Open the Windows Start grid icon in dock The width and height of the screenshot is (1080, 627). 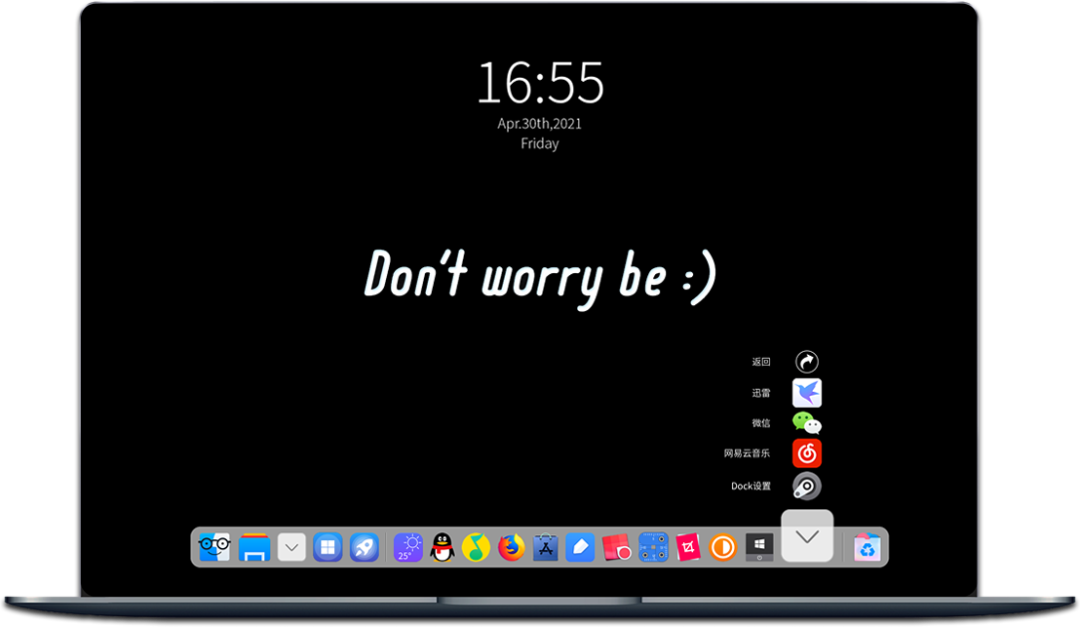point(327,547)
